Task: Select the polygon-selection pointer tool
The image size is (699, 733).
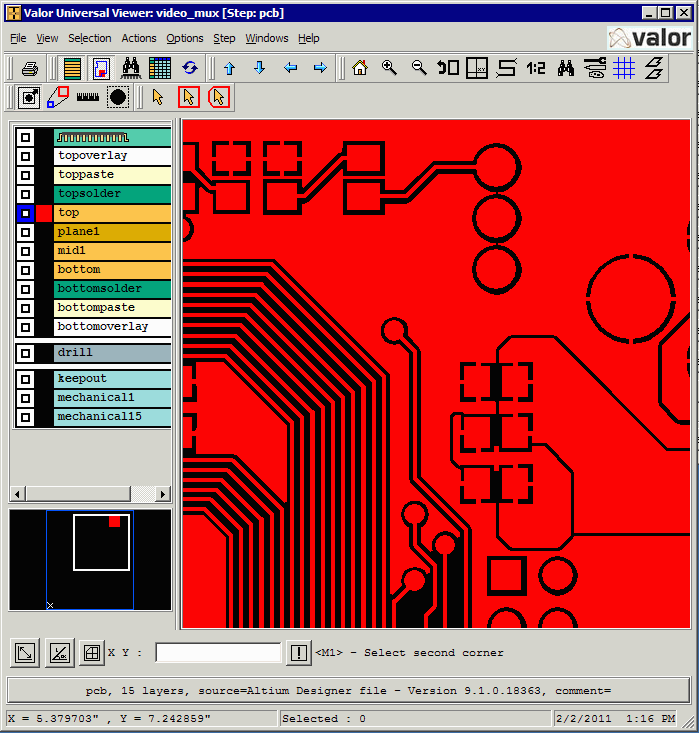Action: click(219, 97)
